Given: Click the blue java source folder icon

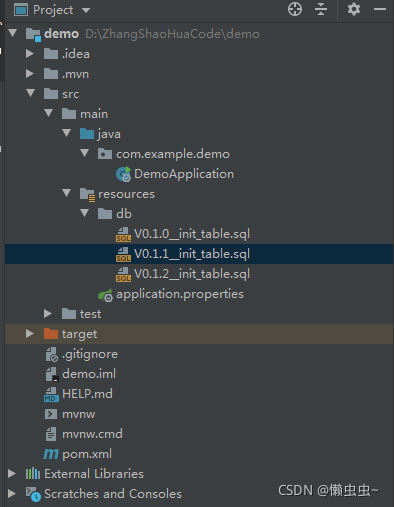Looking at the screenshot, I should click(87, 134).
